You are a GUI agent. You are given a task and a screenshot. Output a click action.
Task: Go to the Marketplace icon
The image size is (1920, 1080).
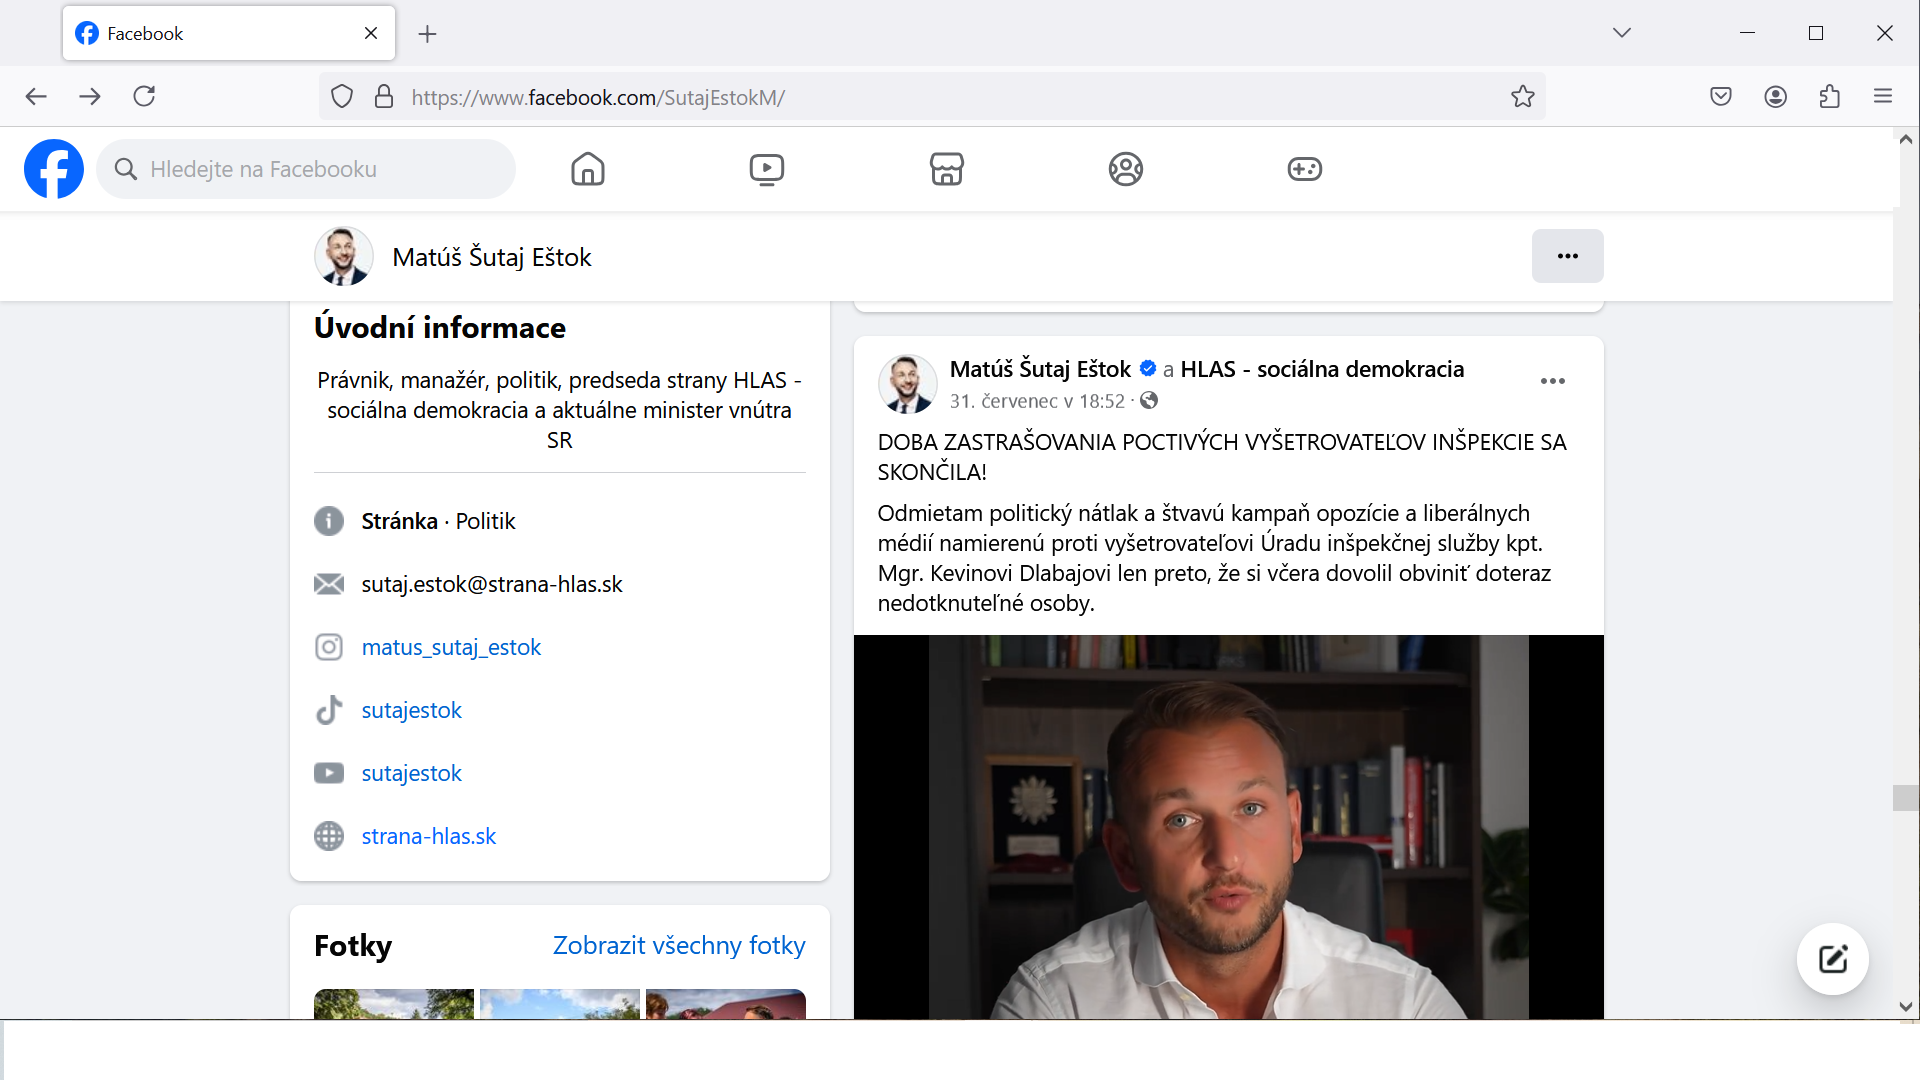click(946, 169)
